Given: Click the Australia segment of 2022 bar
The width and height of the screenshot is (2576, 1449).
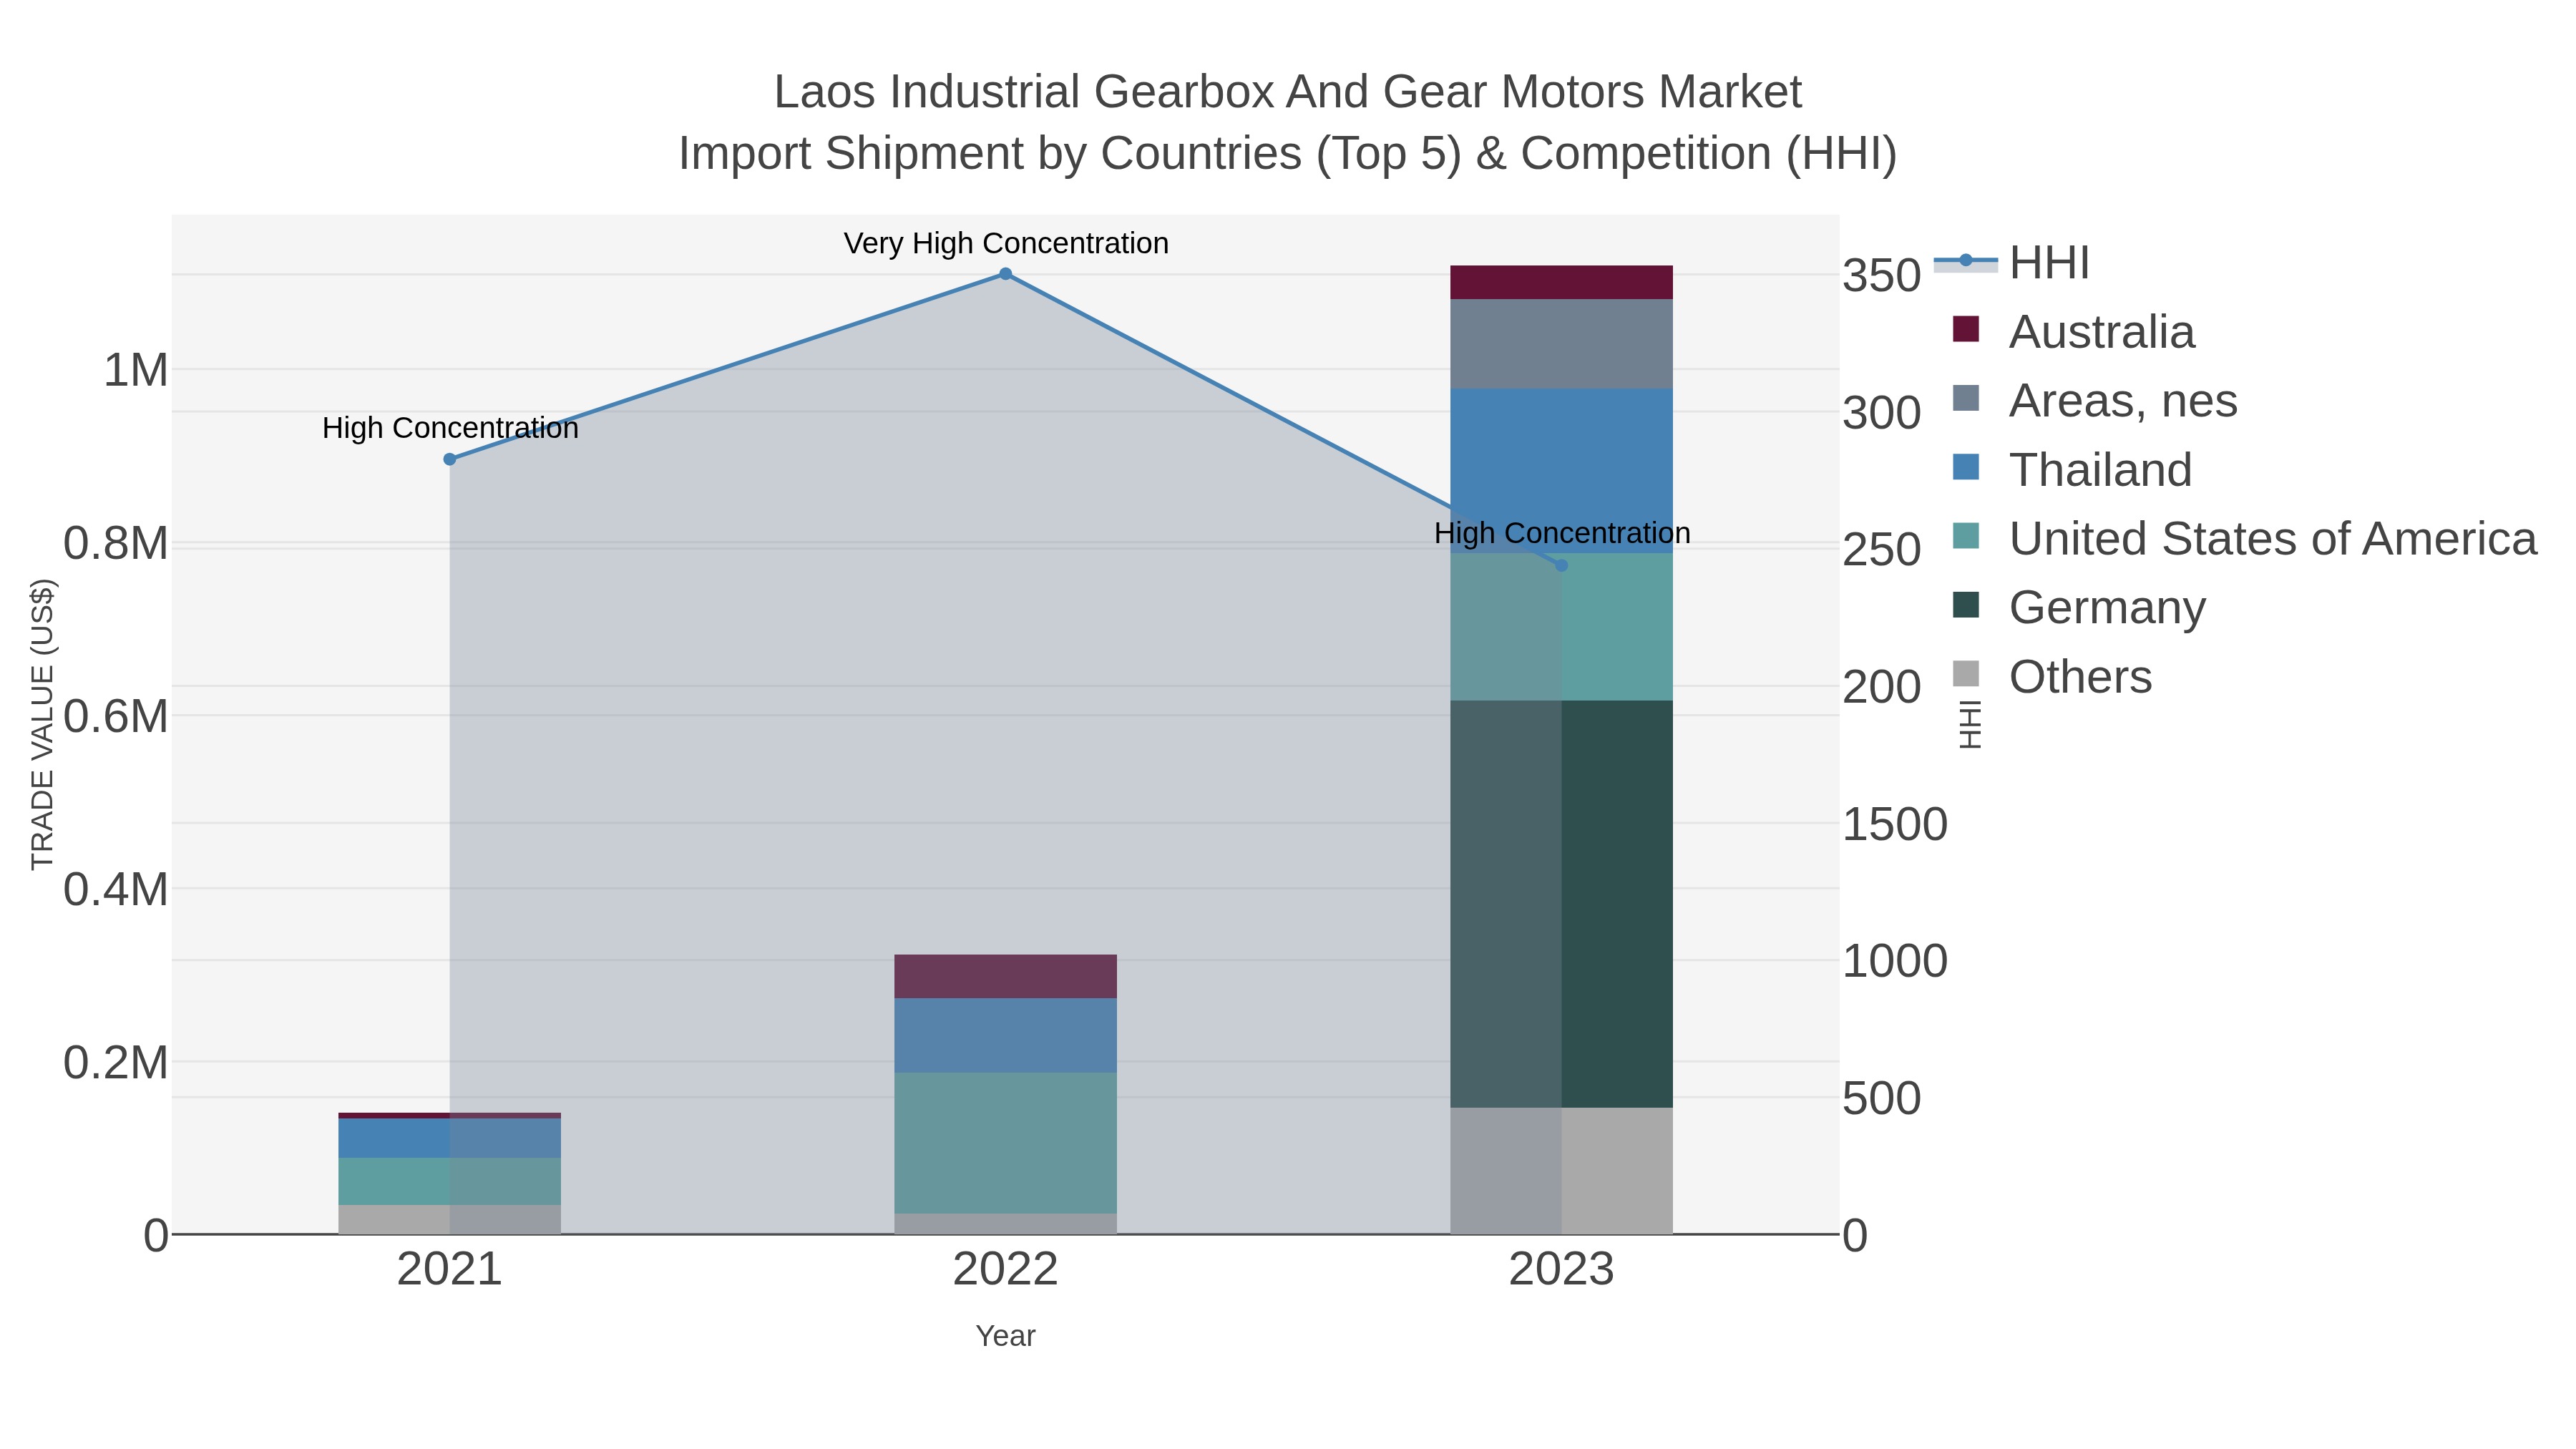Looking at the screenshot, I should pos(1006,977).
